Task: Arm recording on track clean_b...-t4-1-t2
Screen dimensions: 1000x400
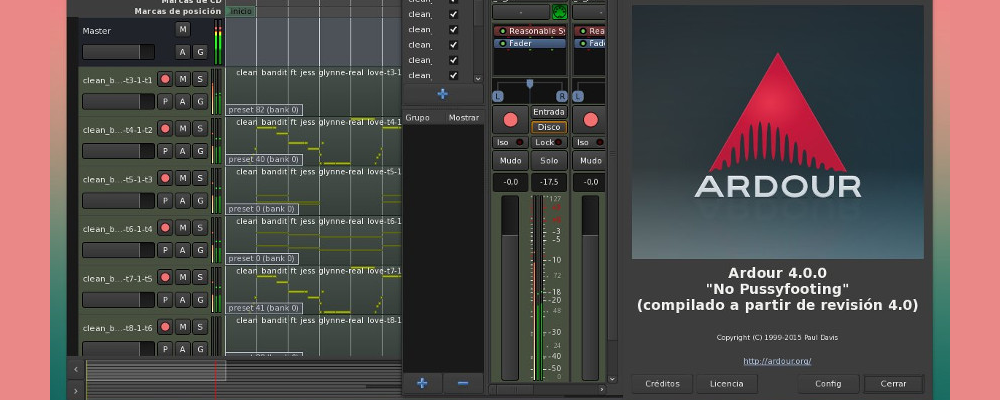Action: coord(165,129)
